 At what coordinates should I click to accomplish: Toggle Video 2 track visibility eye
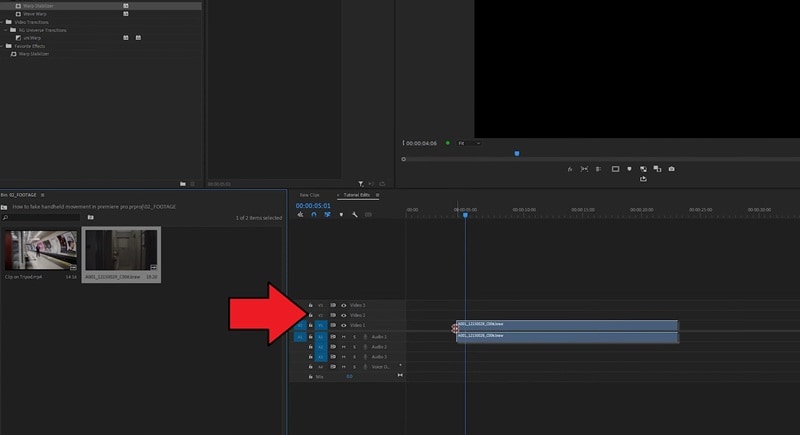tap(343, 315)
